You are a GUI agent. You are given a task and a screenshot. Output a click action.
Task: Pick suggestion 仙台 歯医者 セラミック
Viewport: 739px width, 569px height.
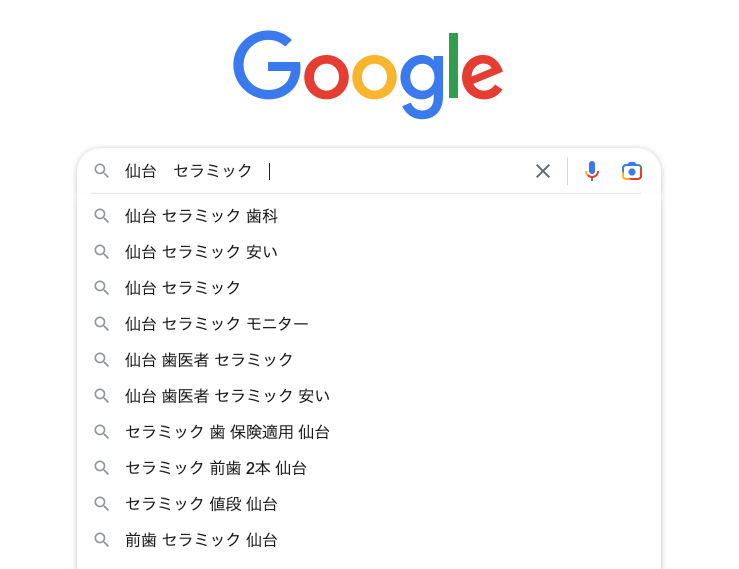click(369, 360)
